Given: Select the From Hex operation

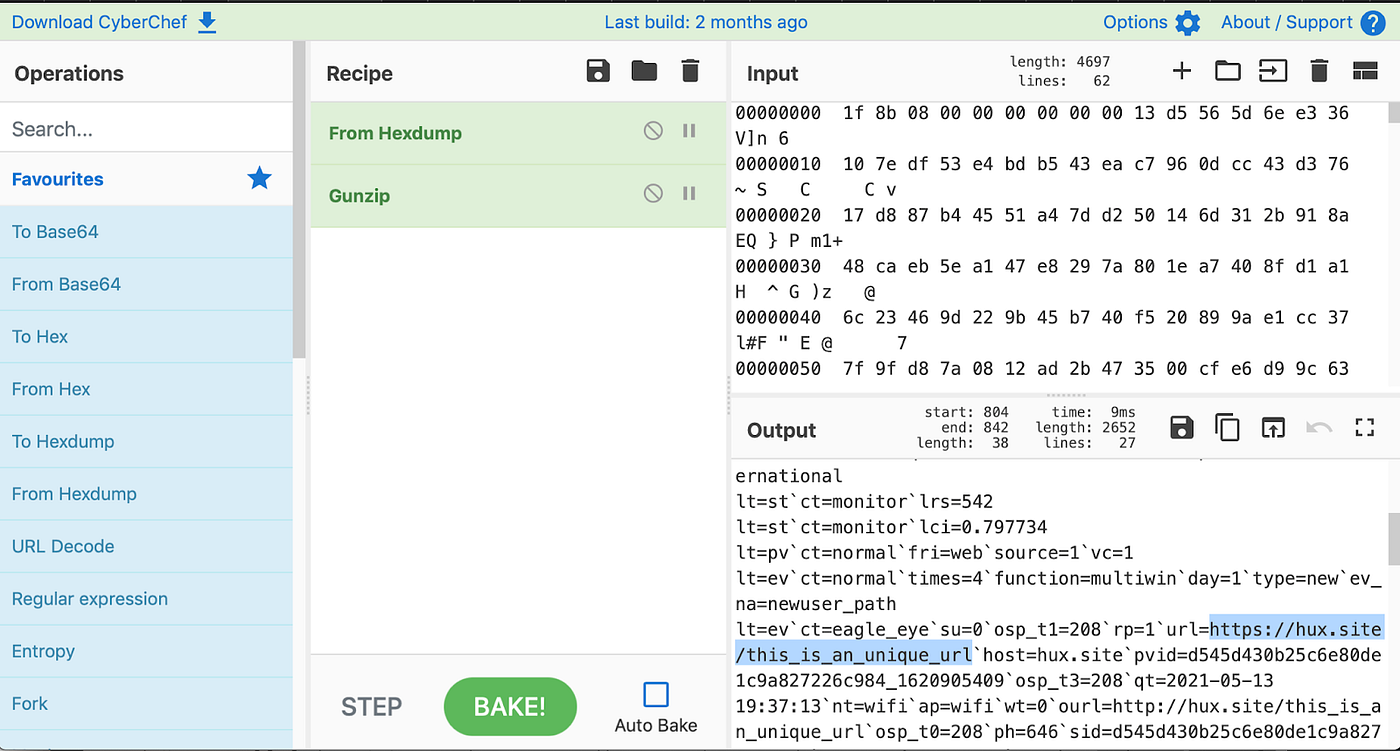Looking at the screenshot, I should (146, 389).
